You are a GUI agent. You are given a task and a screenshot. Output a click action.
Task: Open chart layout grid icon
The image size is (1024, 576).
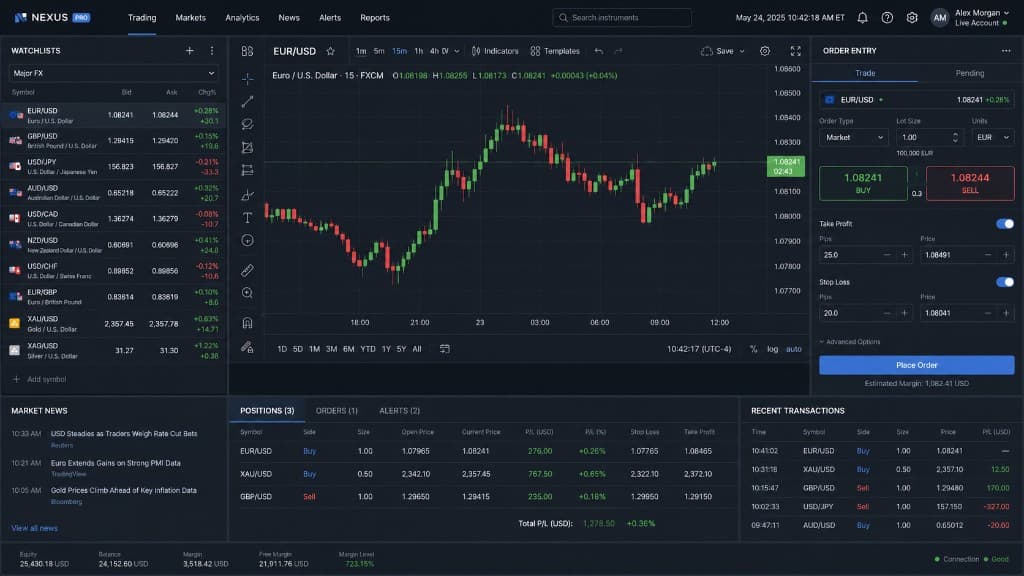coord(247,51)
